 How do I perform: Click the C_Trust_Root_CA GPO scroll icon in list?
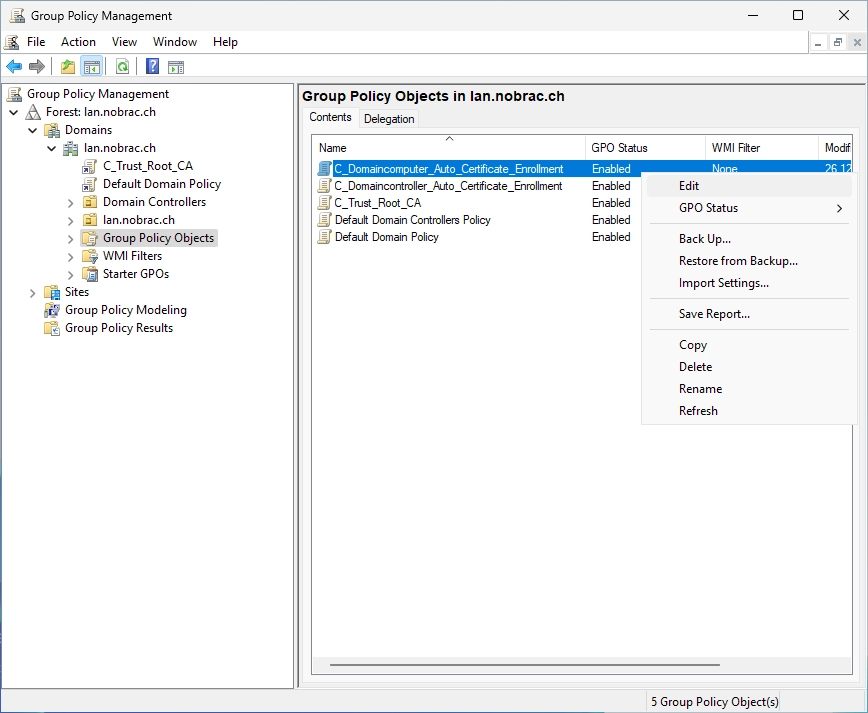pyautogui.click(x=324, y=203)
